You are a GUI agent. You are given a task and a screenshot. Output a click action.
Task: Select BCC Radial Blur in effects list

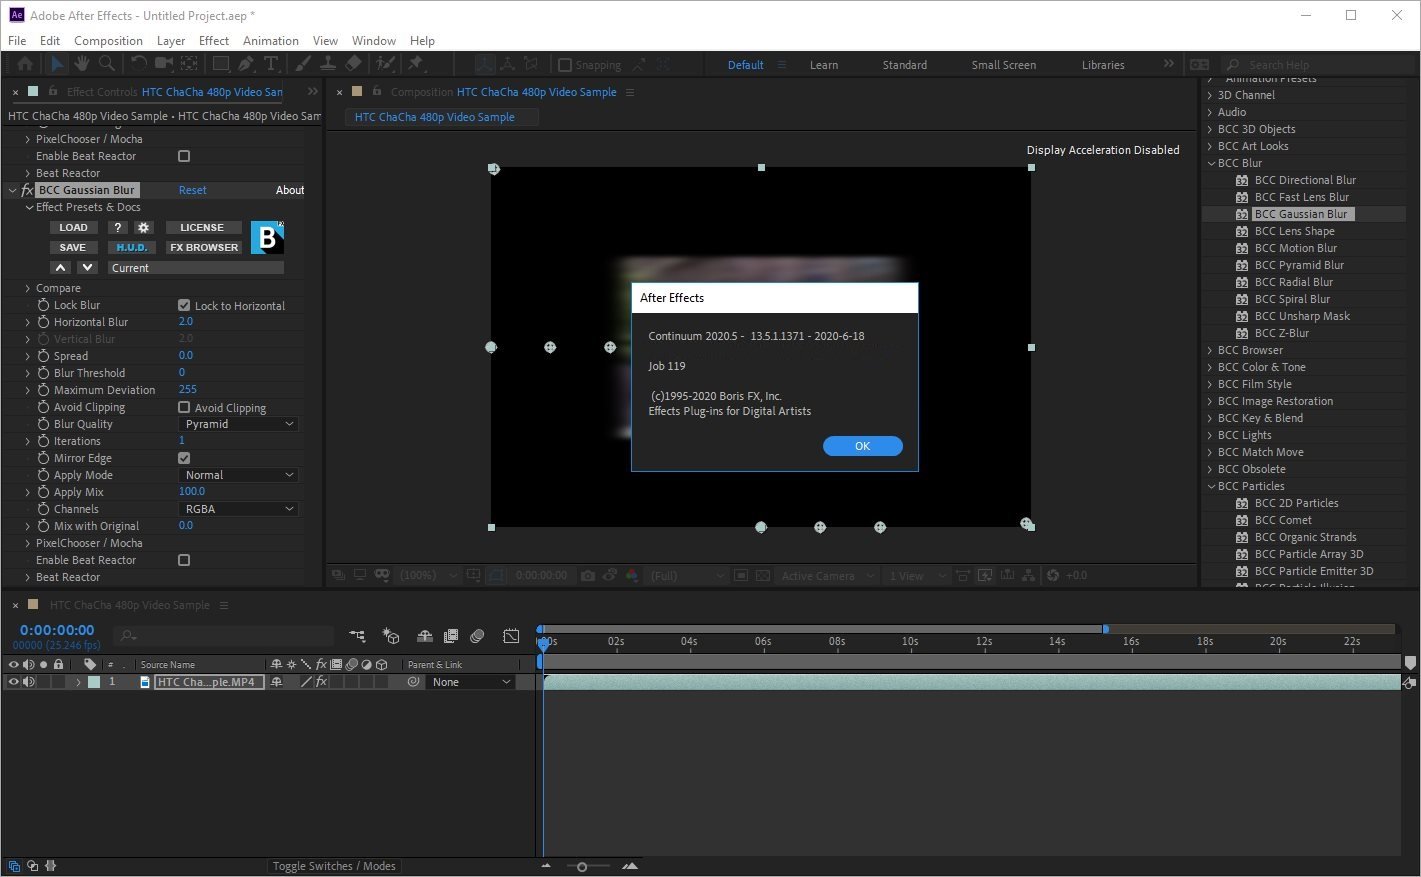click(x=1293, y=282)
